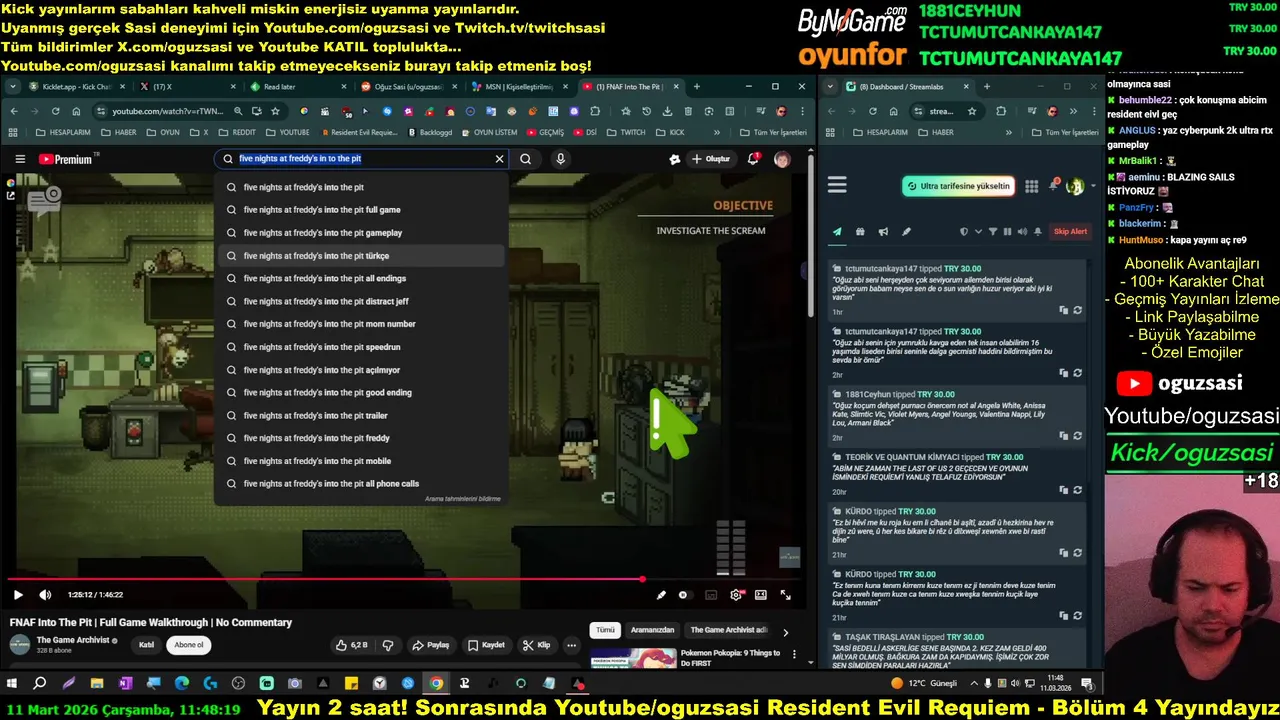1280x720 pixels.
Task: Open REDDIT bookmark folder
Action: pos(236,132)
